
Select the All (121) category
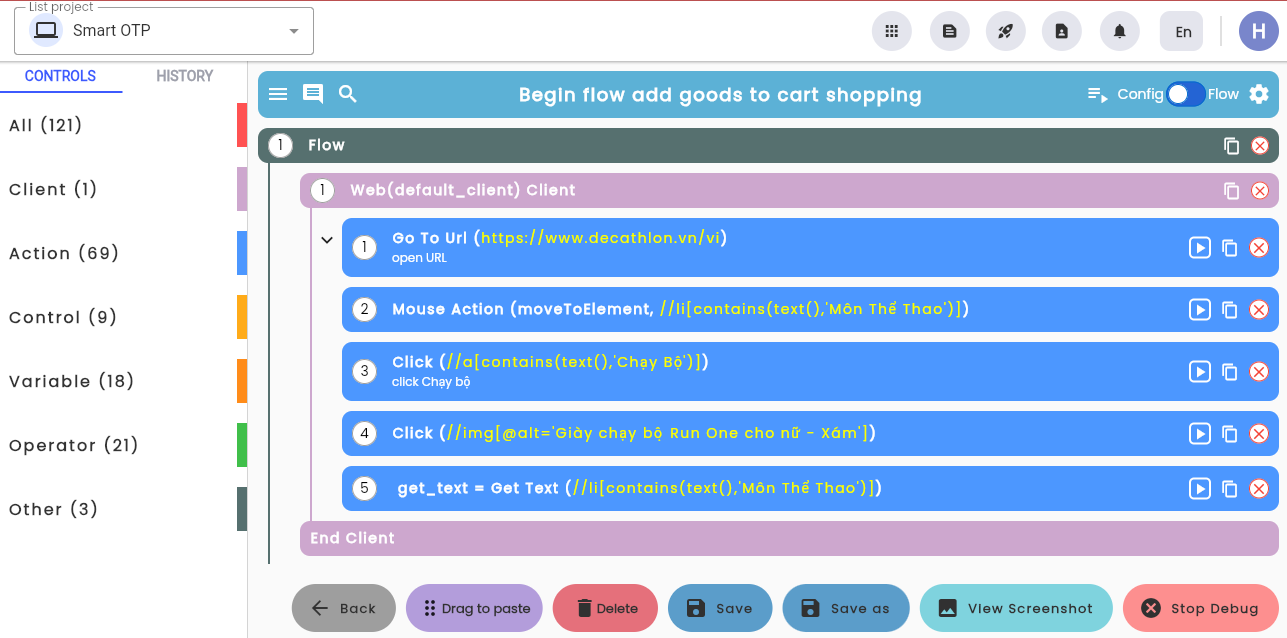pos(123,125)
